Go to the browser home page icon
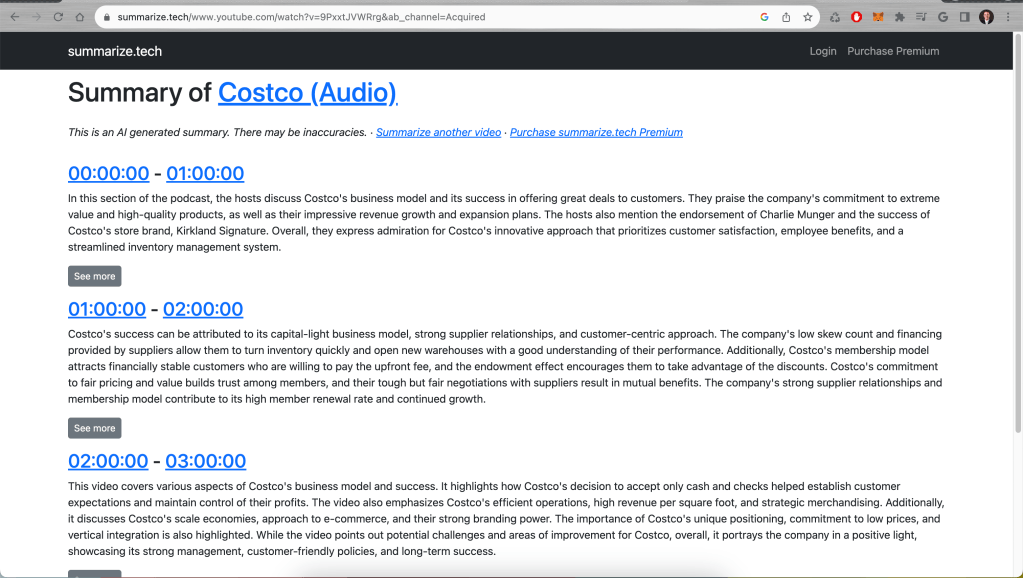This screenshot has height=578, width=1023. 79,17
